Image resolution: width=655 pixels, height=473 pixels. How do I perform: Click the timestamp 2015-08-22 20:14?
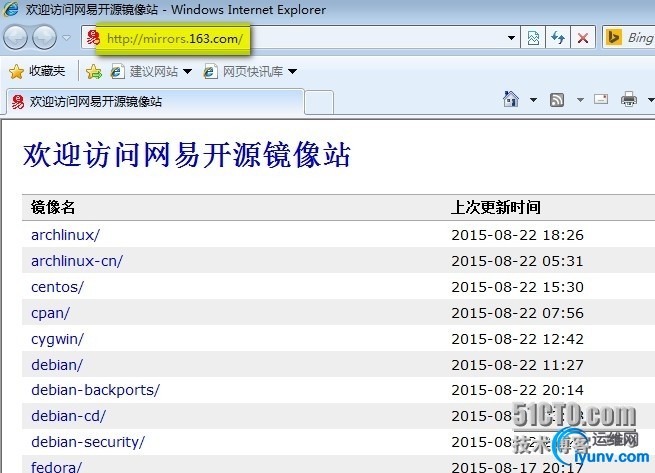tap(517, 390)
